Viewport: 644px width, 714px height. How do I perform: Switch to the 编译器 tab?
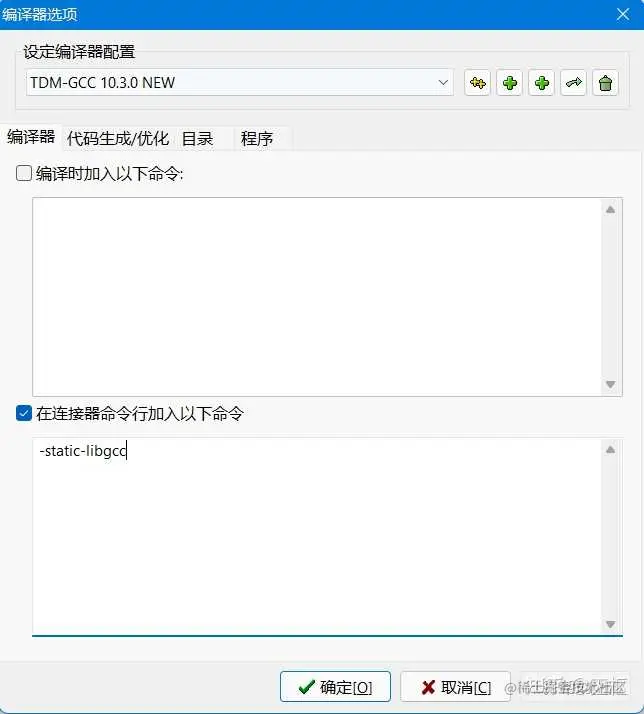coord(31,137)
